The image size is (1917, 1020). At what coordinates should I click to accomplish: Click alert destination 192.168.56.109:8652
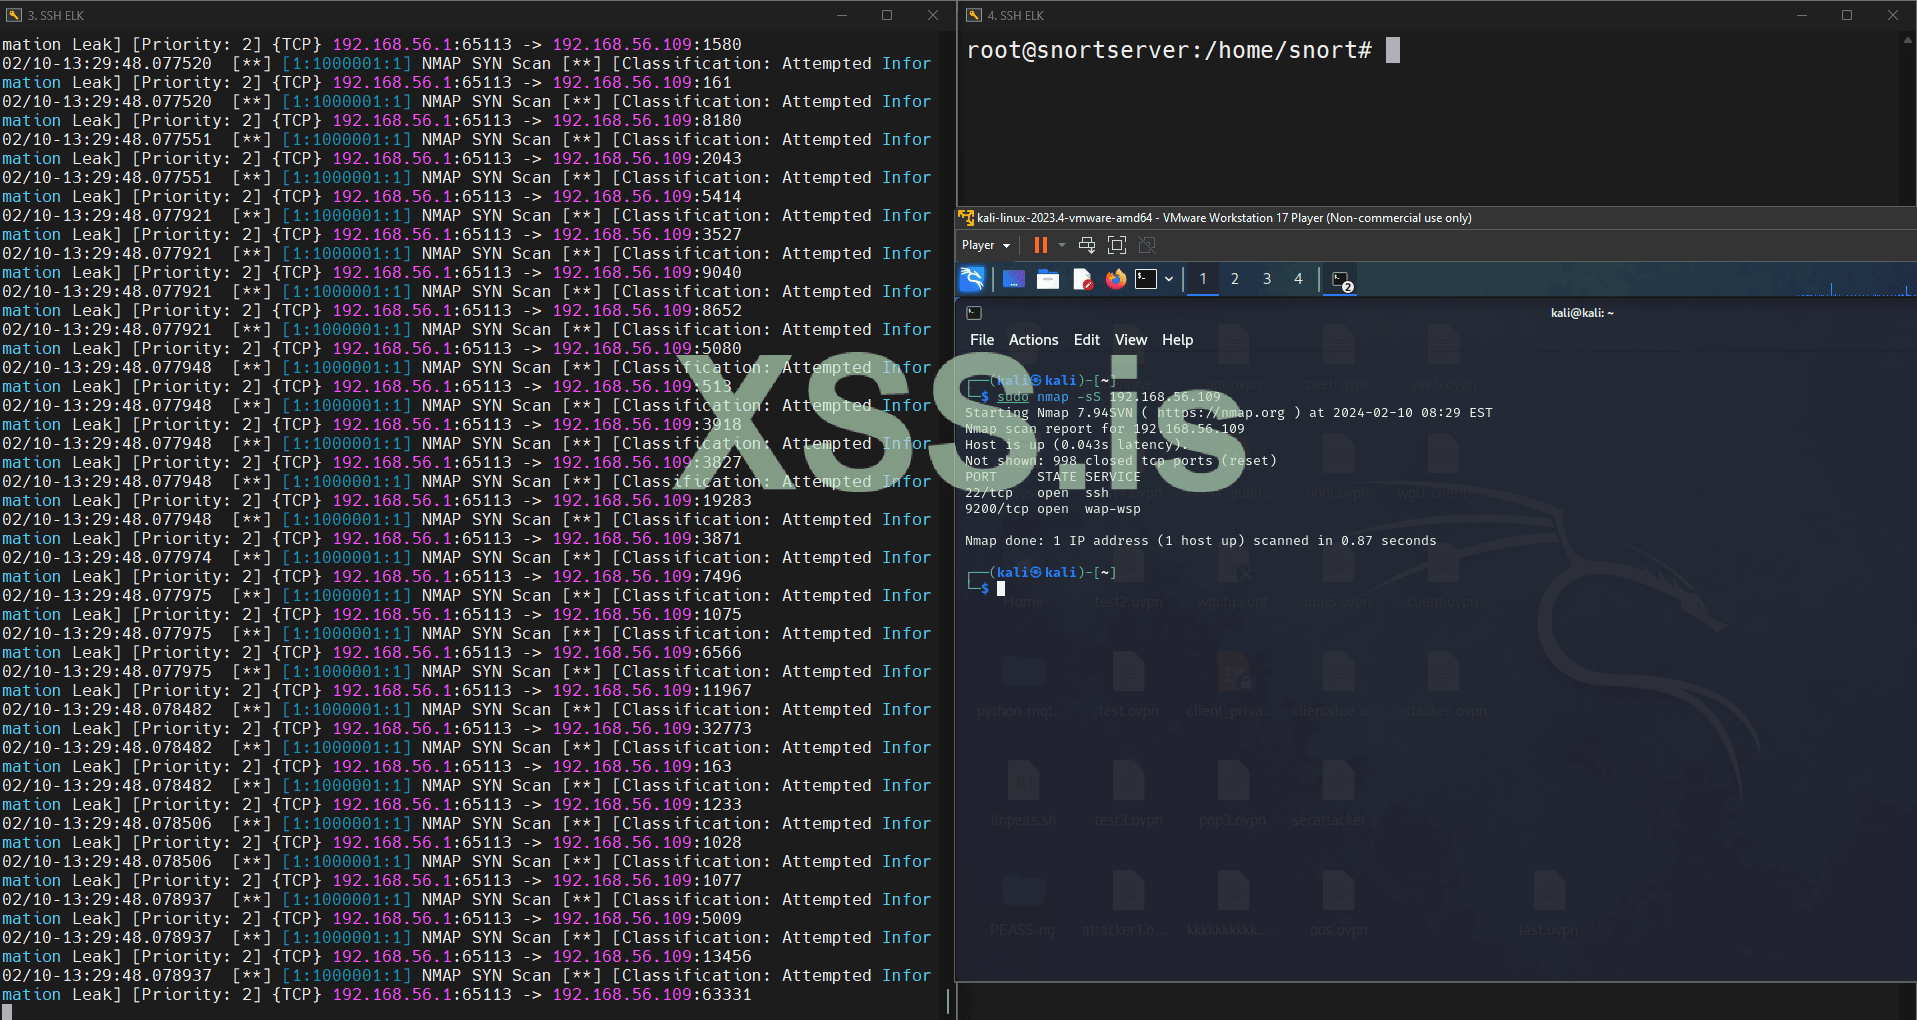pyautogui.click(x=647, y=310)
